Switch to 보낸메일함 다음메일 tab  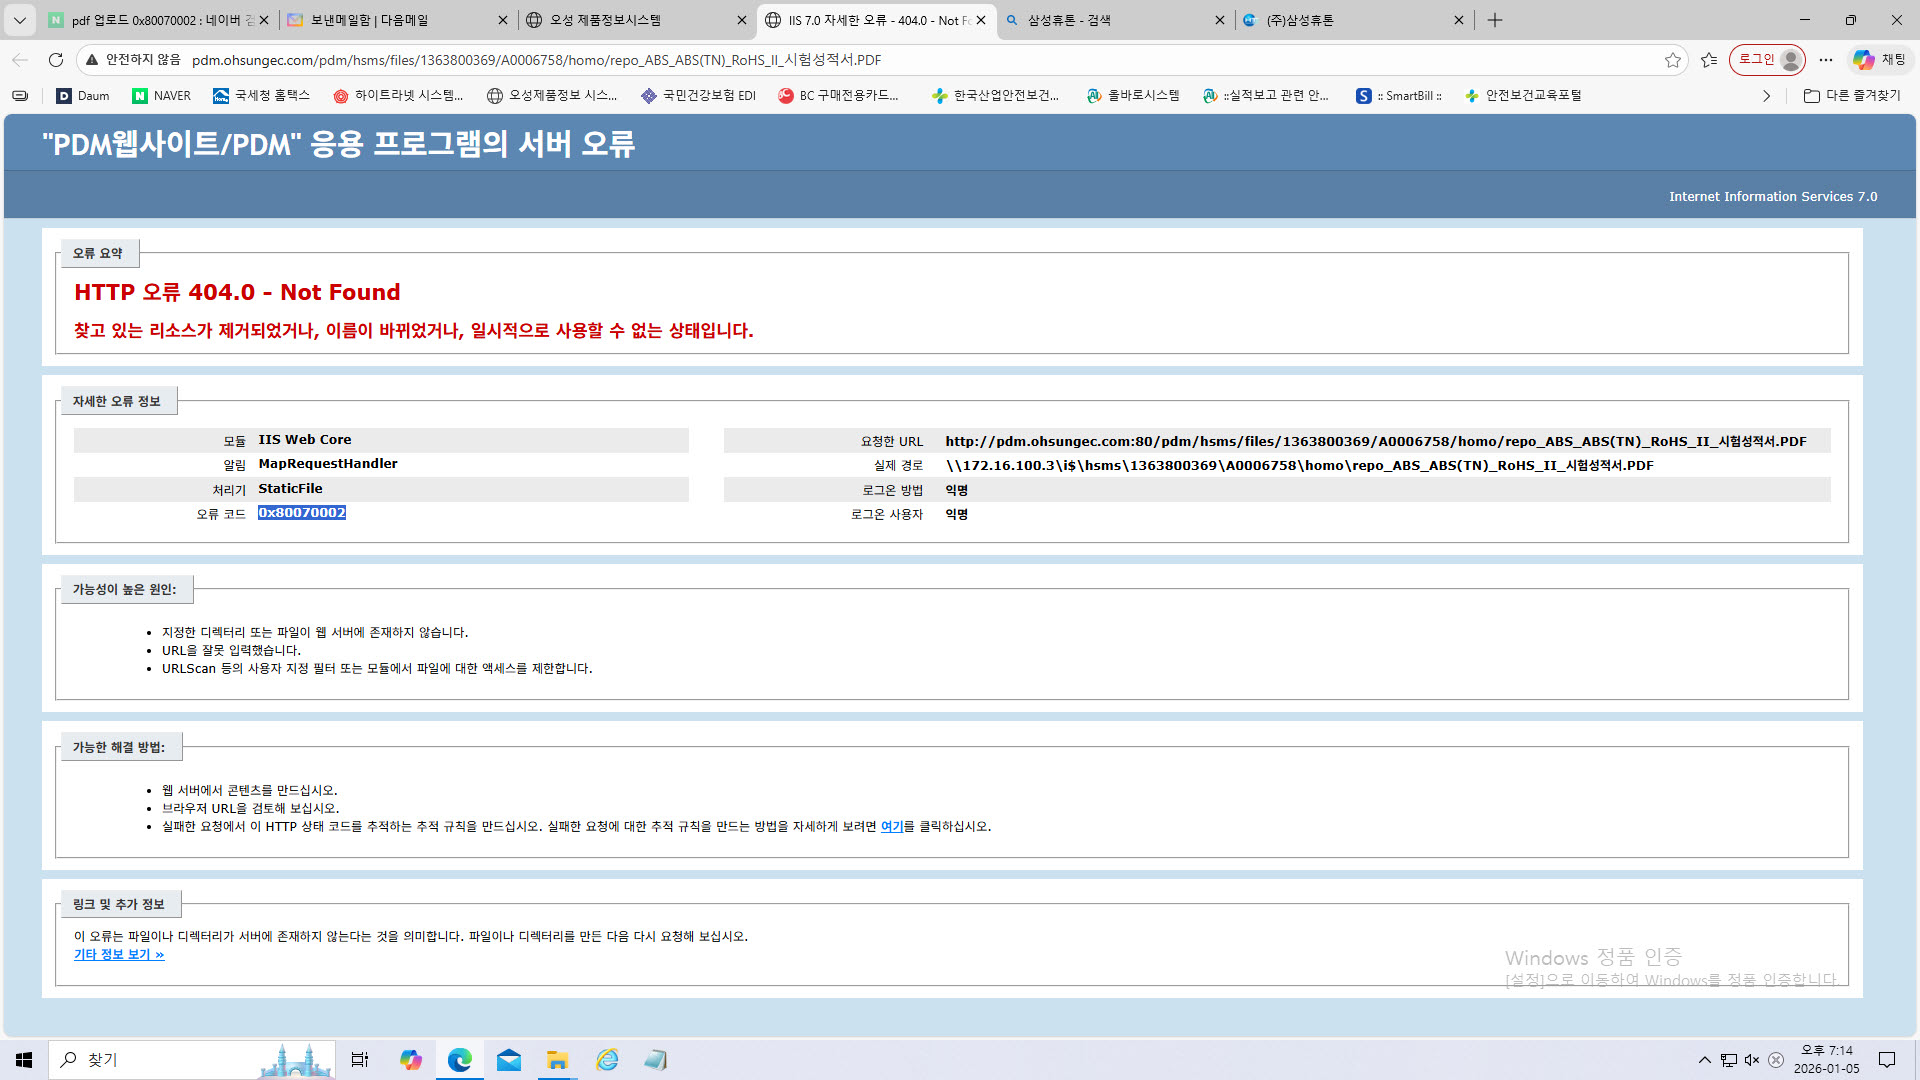[x=390, y=20]
